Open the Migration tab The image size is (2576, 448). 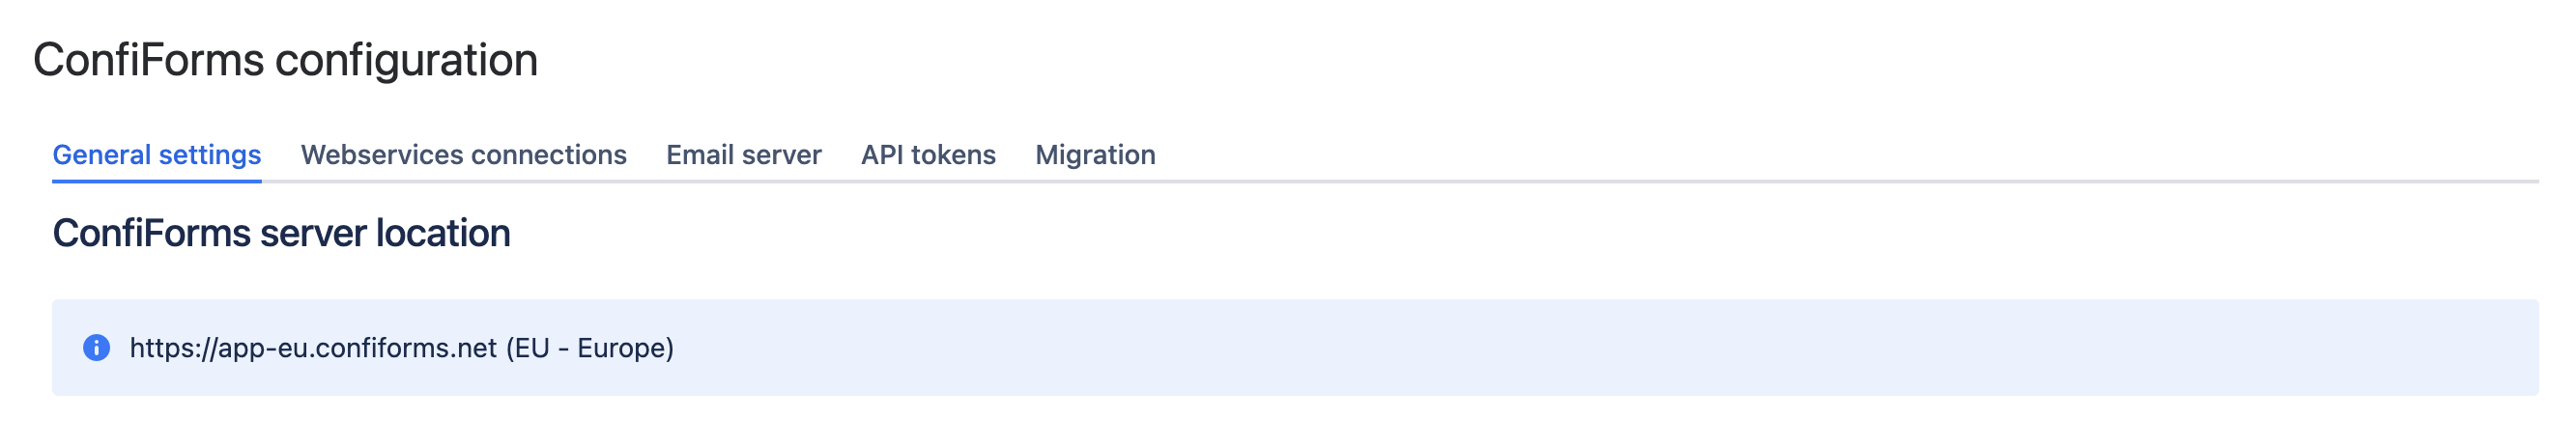pyautogui.click(x=1095, y=155)
